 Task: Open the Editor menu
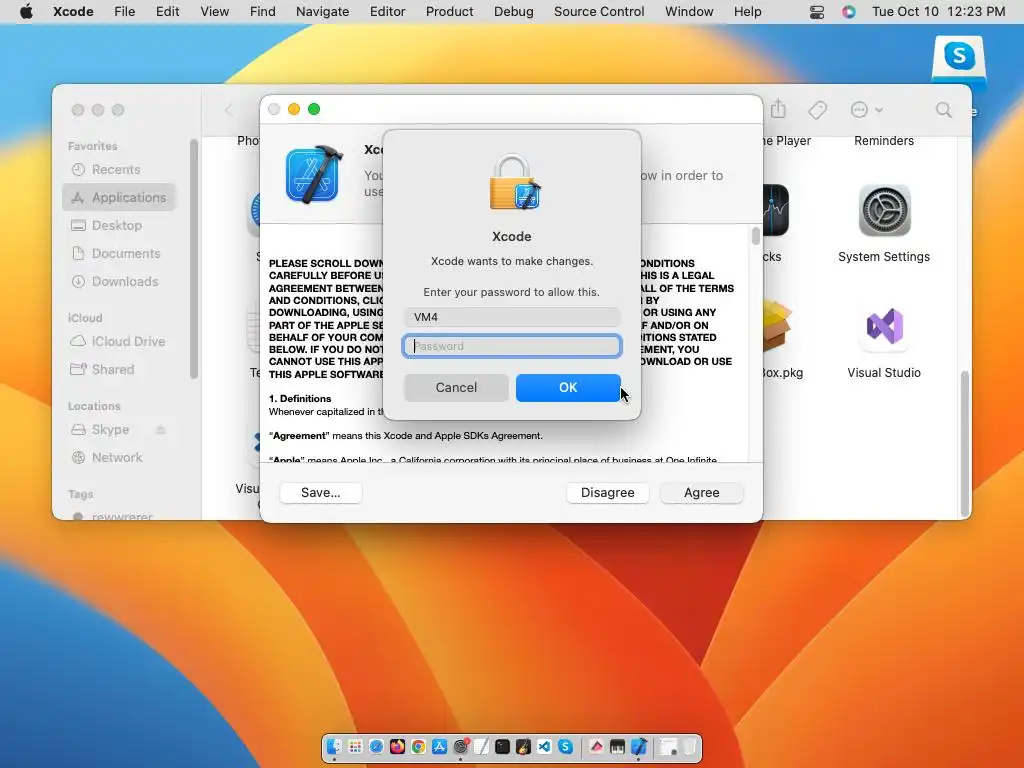coord(387,12)
